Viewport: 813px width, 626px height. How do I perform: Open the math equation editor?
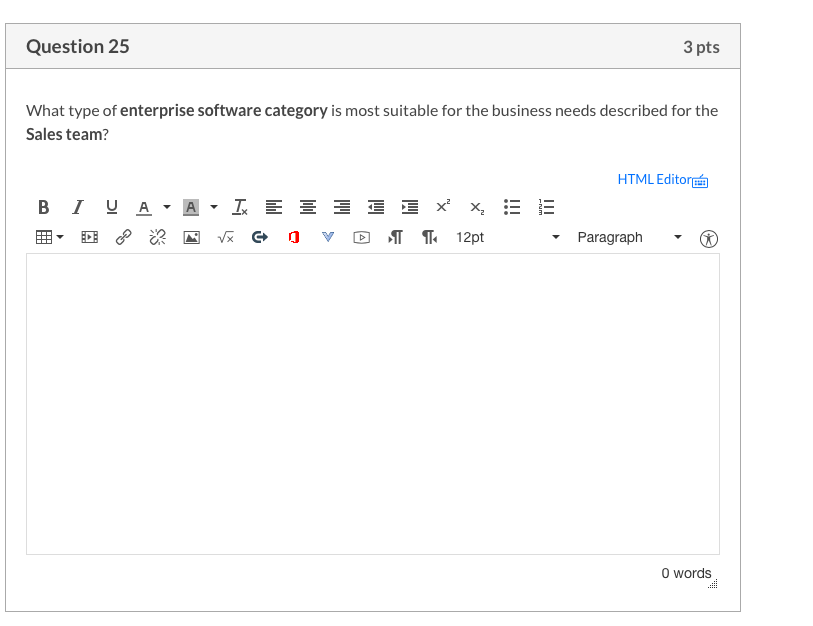click(226, 238)
